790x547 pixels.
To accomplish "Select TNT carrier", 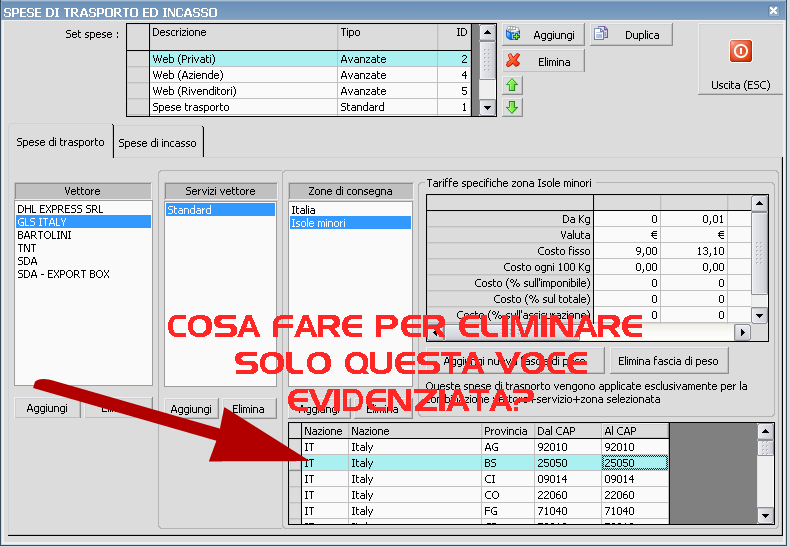I will click(83, 248).
